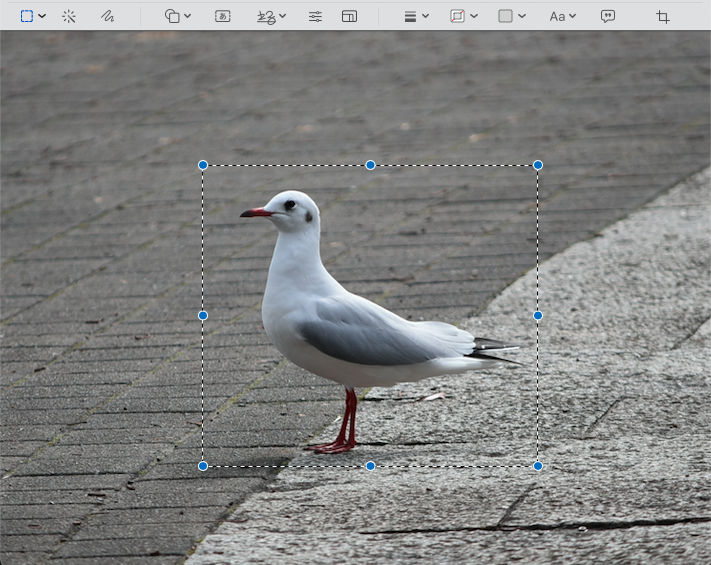Screen dimensions: 711x565
Task: Open the Shape Style line thickness menu
Action: [416, 17]
